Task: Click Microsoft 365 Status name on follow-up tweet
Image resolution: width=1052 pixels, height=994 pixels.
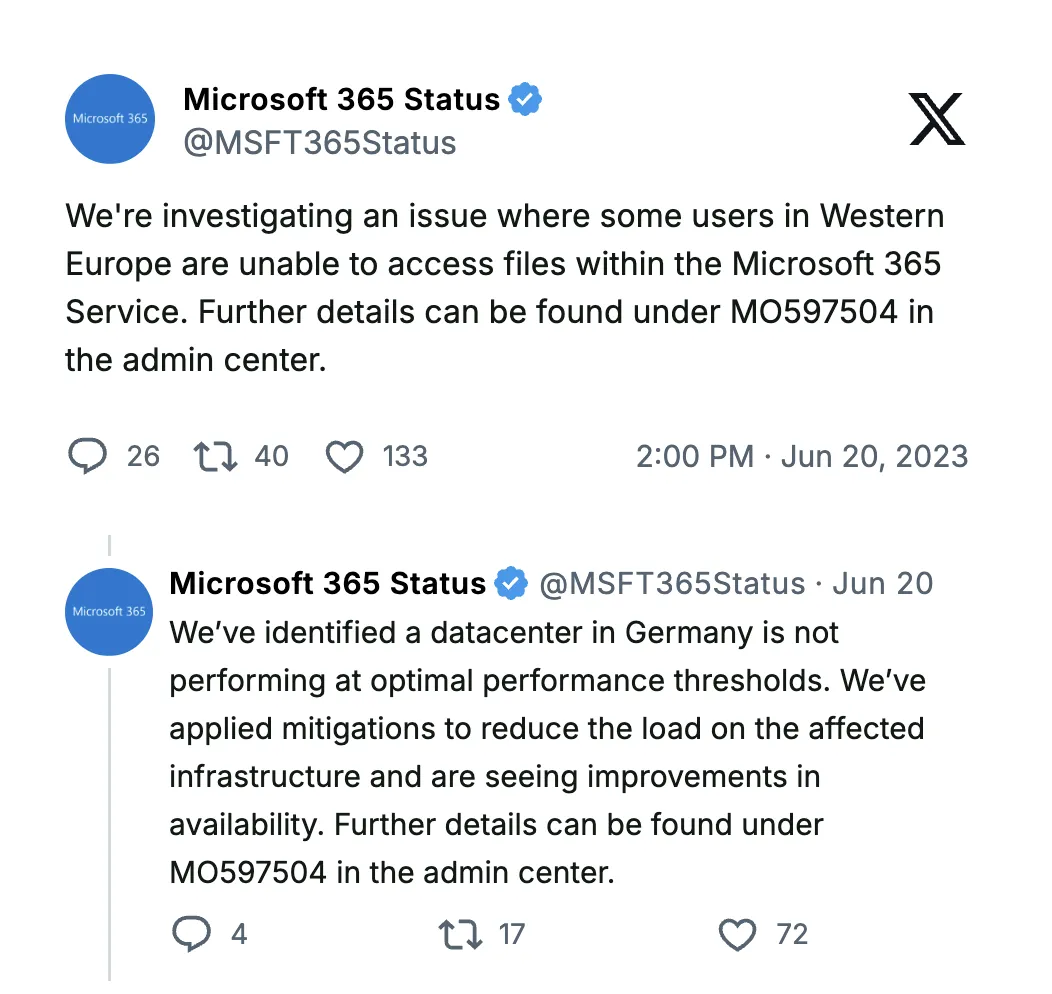Action: [x=327, y=583]
